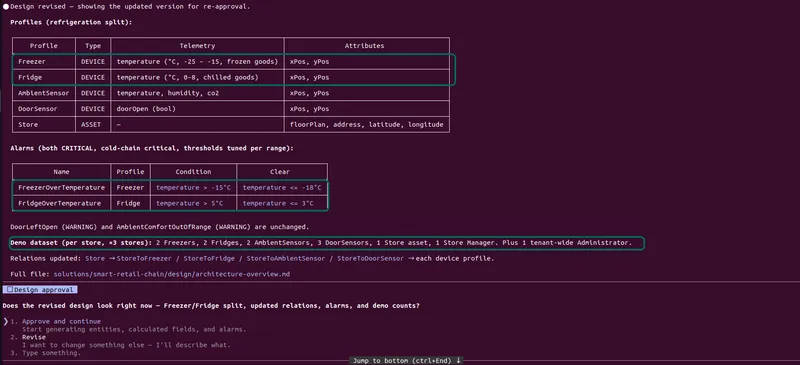Viewport: 800px width, 365px height.
Task: Click chilled goods temperature telemetry cell
Action: (x=197, y=78)
